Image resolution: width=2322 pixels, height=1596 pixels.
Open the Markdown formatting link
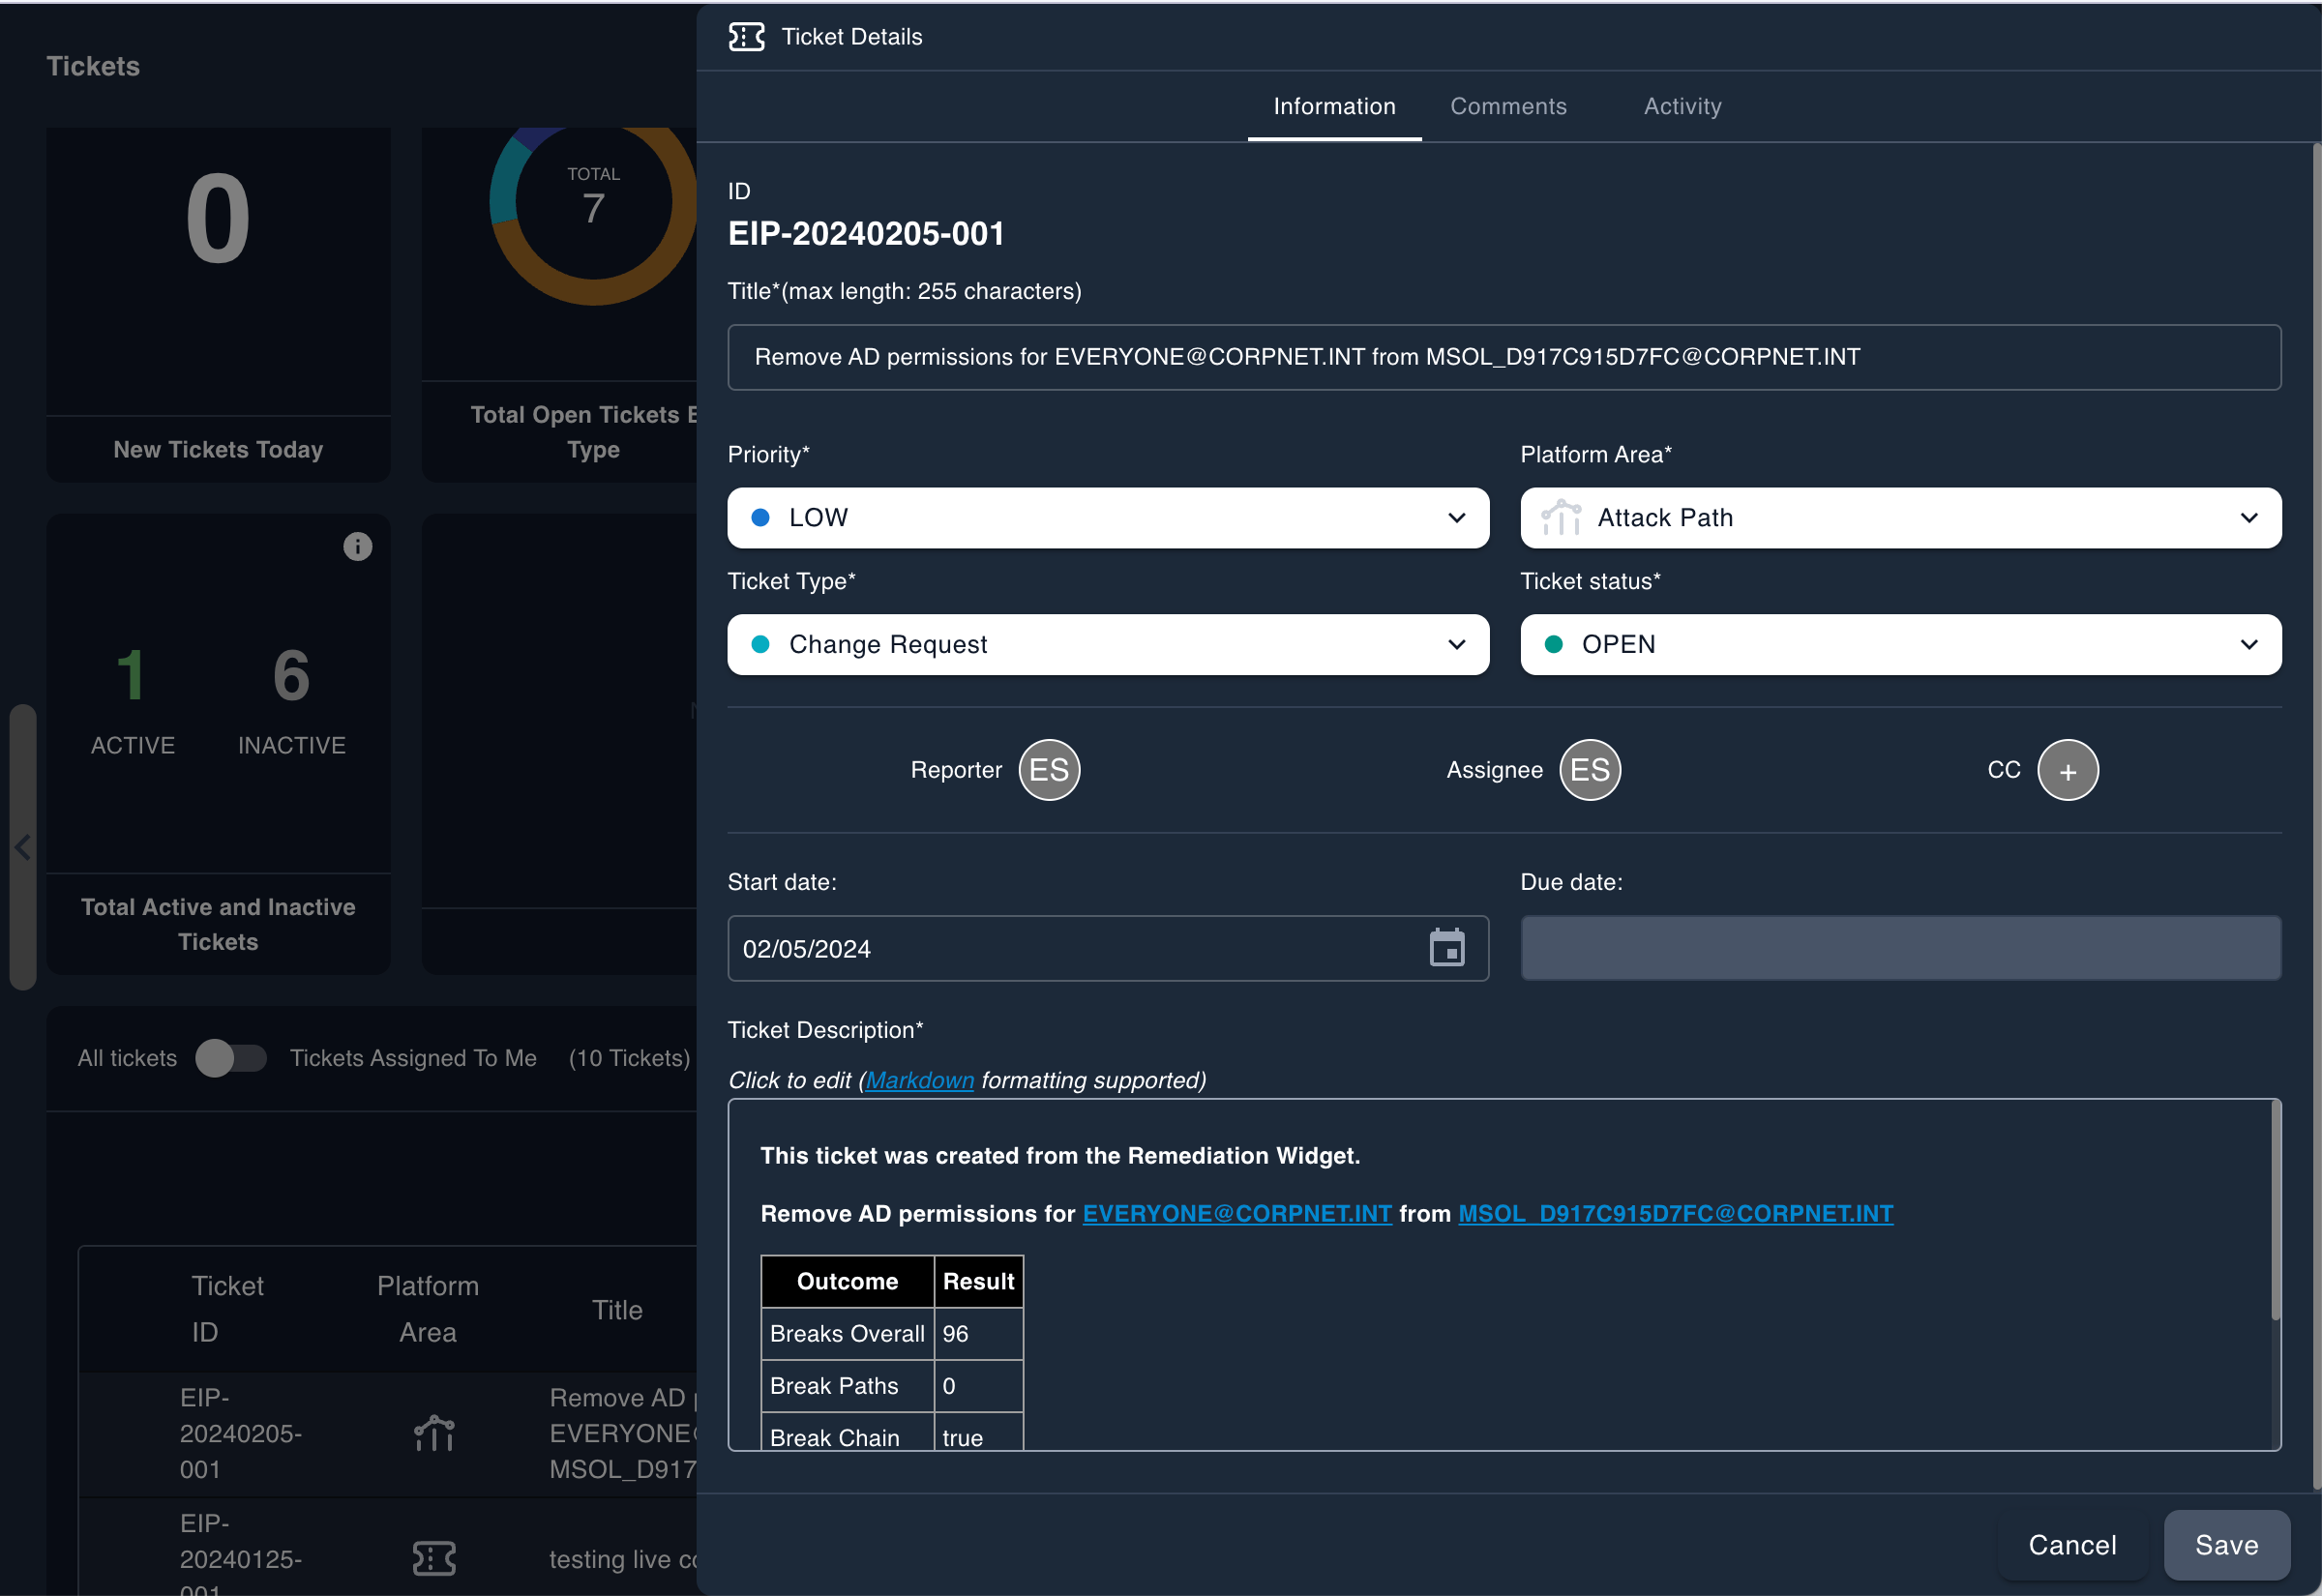[919, 1080]
